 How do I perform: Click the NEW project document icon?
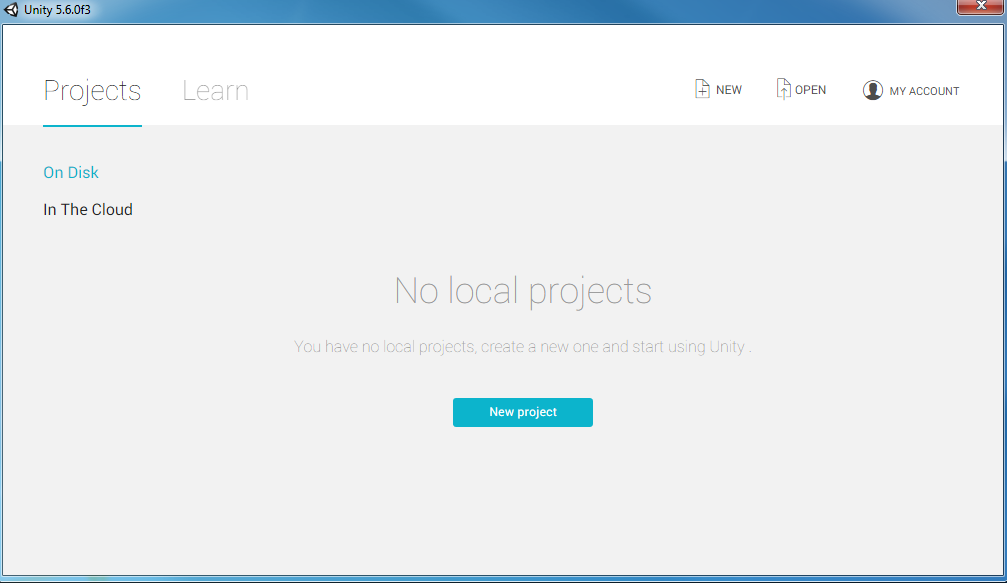point(702,89)
